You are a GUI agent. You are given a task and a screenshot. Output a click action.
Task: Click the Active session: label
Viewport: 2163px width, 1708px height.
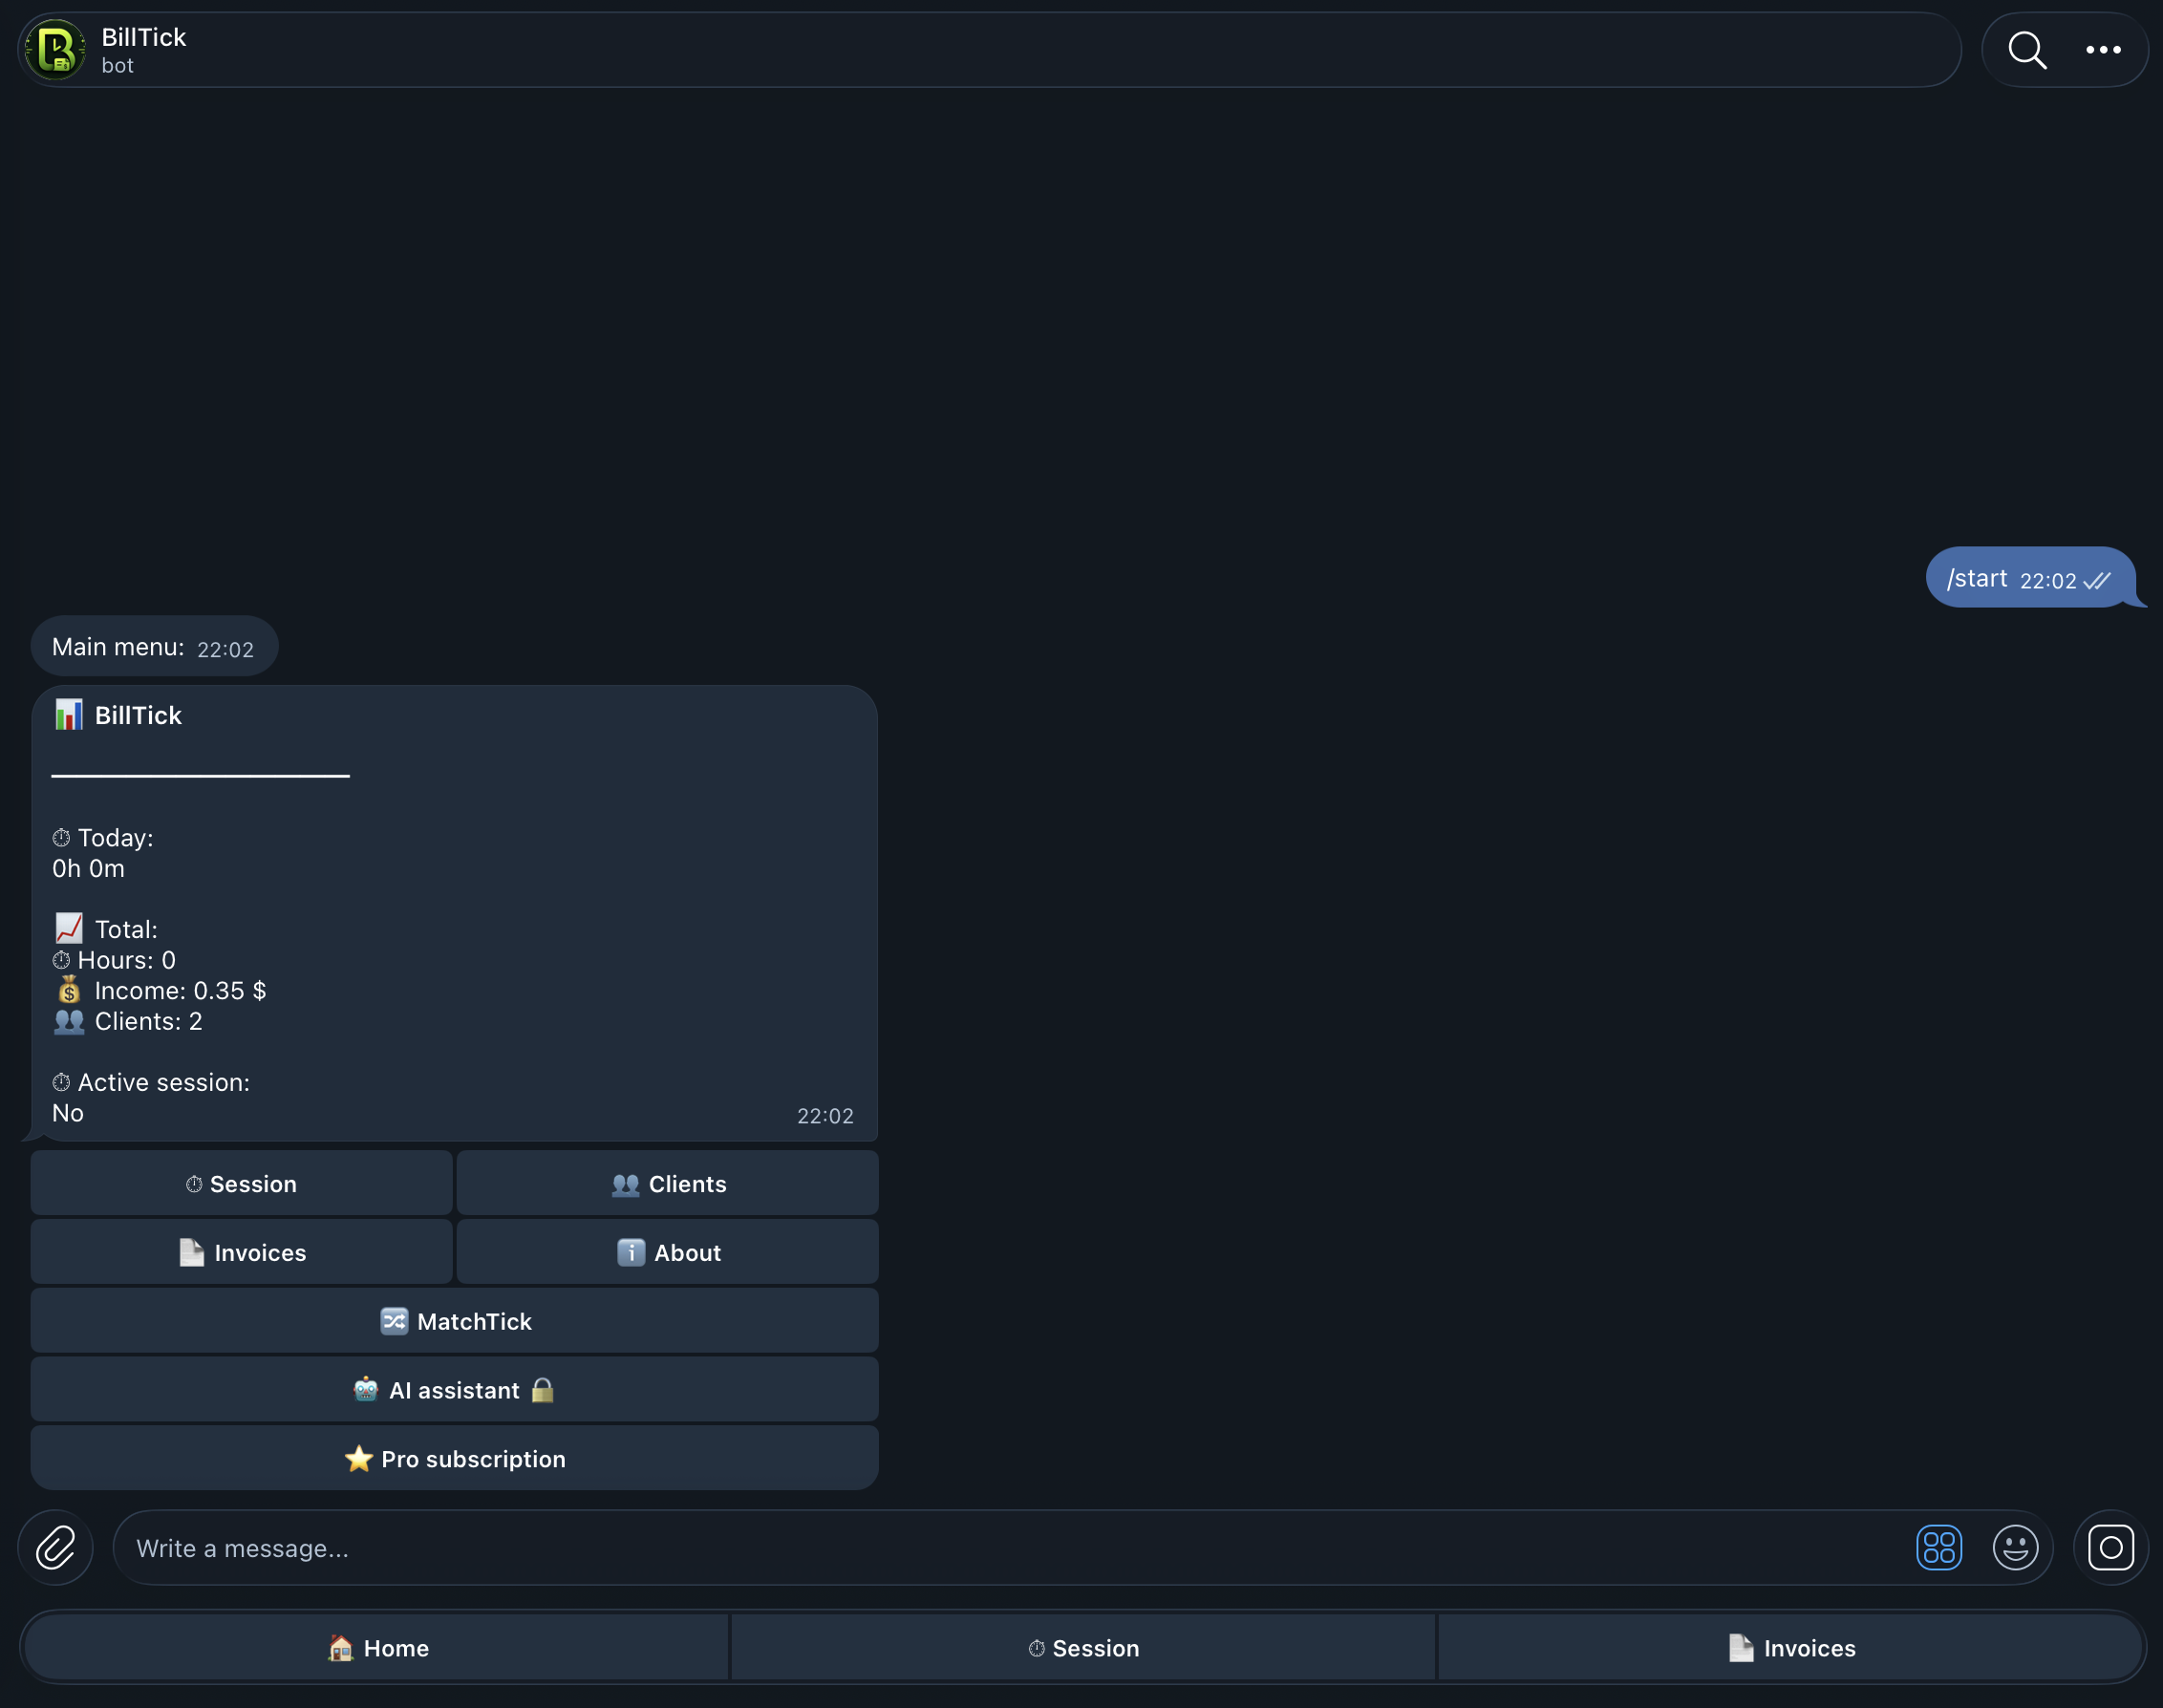tap(151, 1082)
